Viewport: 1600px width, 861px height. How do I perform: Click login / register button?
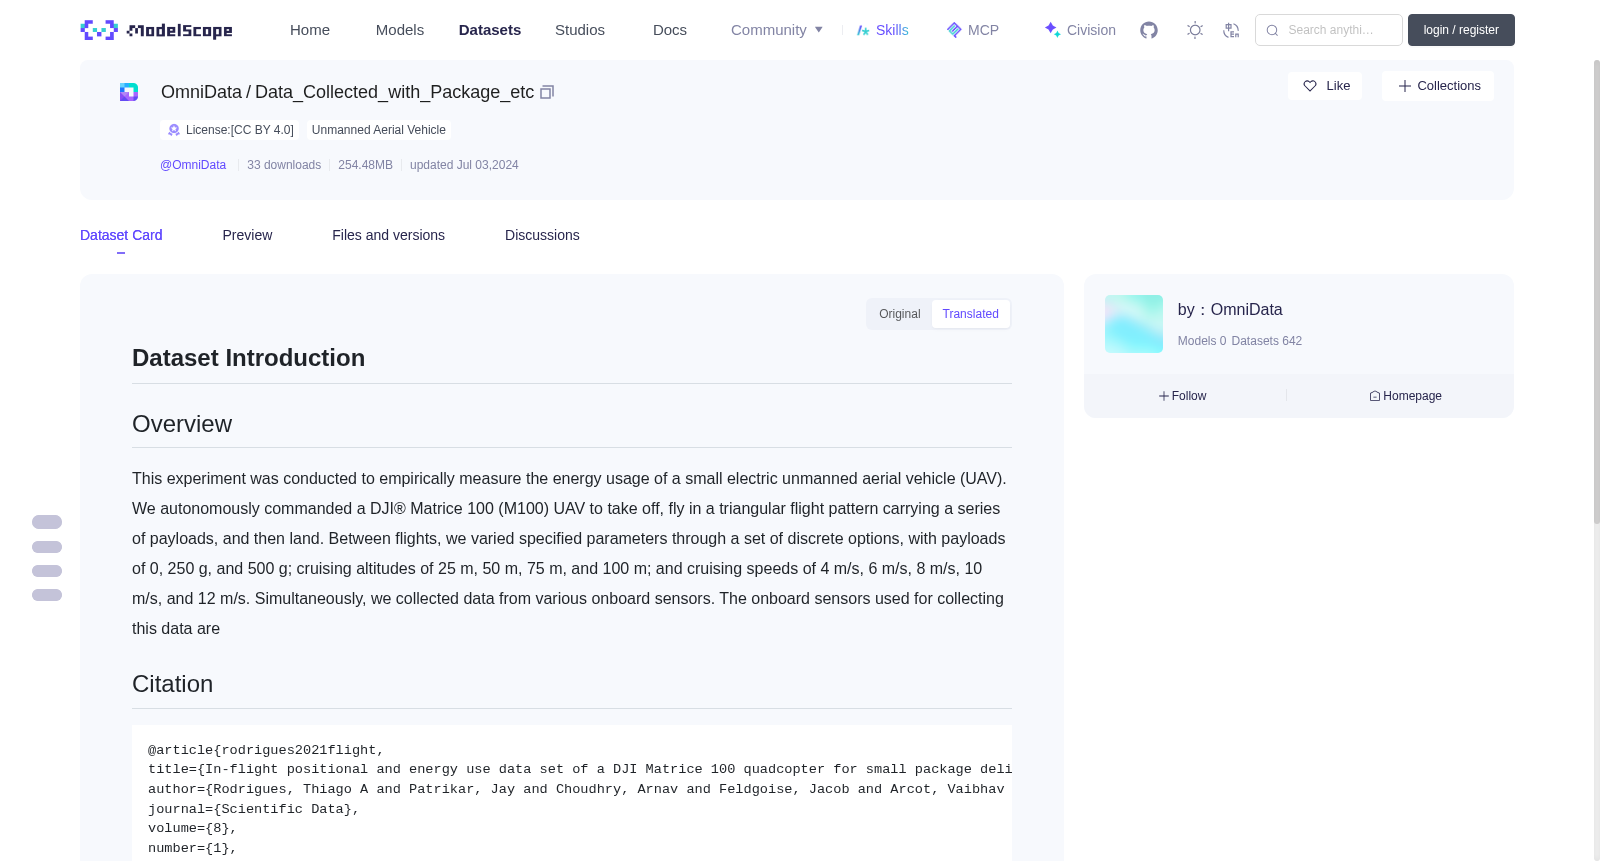tap(1461, 30)
